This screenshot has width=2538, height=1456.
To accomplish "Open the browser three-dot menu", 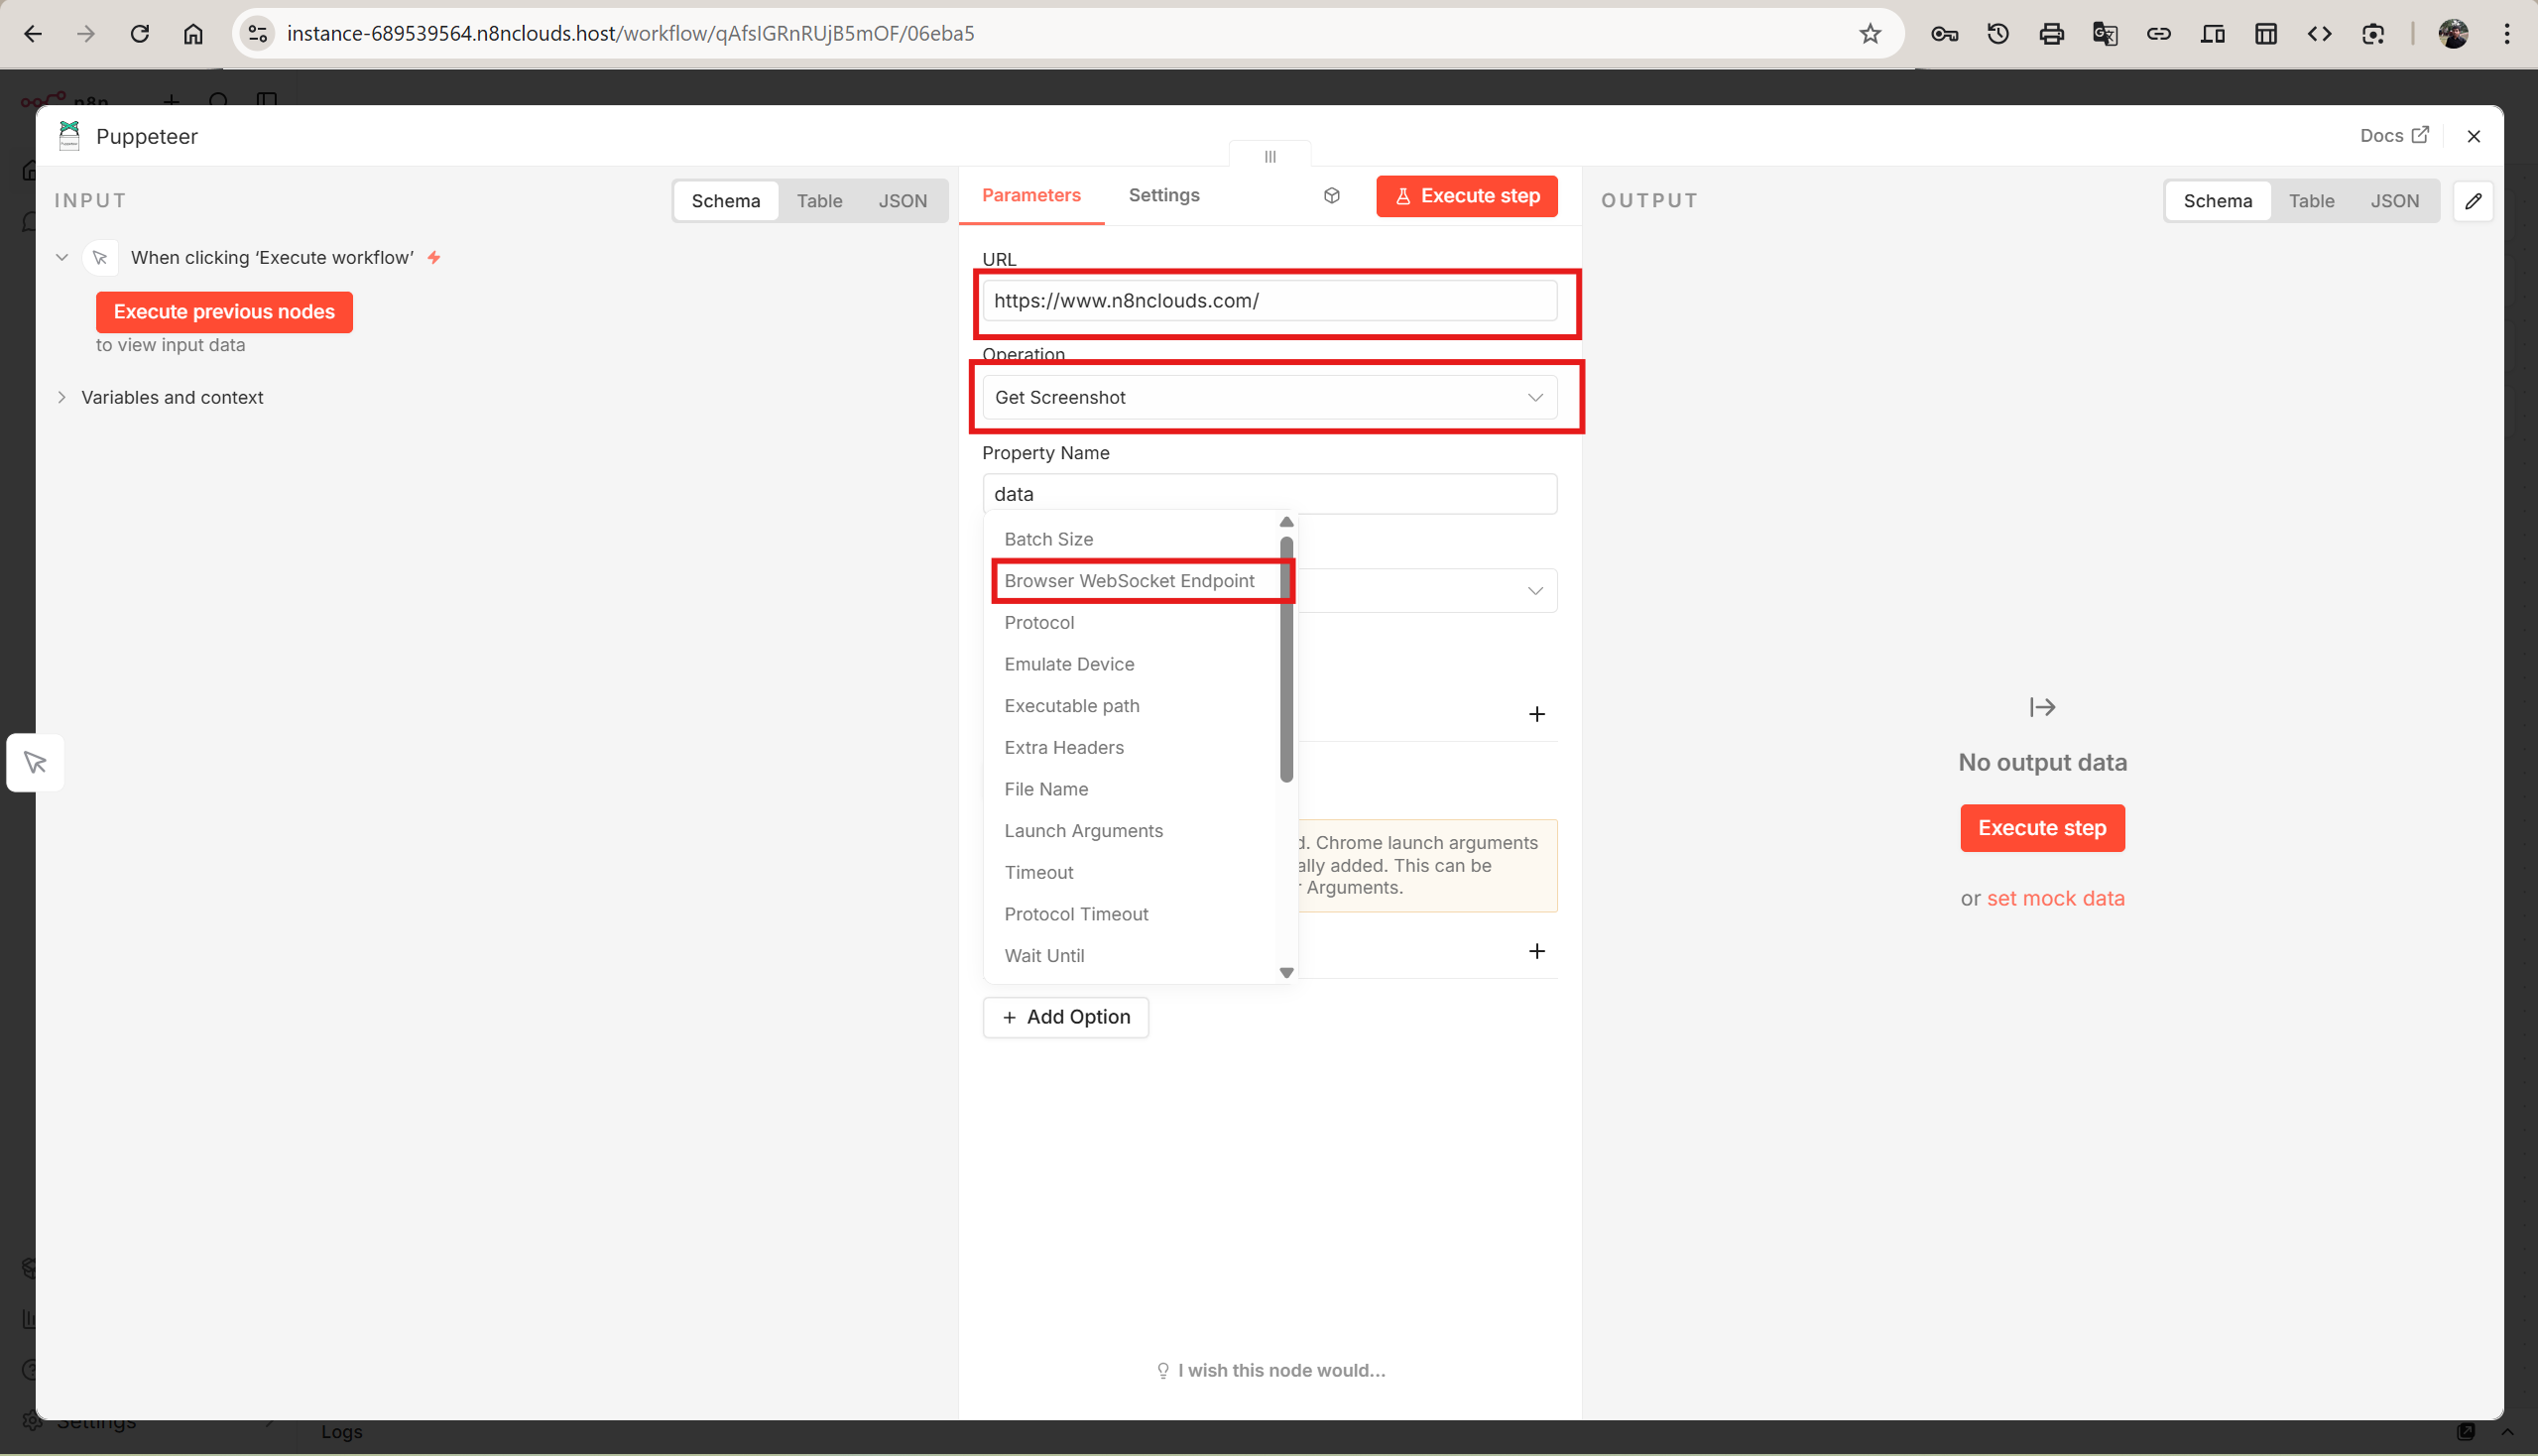I will (x=2507, y=34).
